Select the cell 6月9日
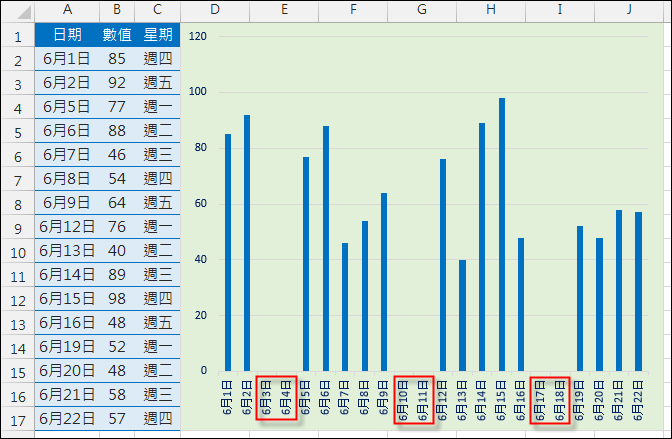This screenshot has height=439, width=672. tap(67, 203)
